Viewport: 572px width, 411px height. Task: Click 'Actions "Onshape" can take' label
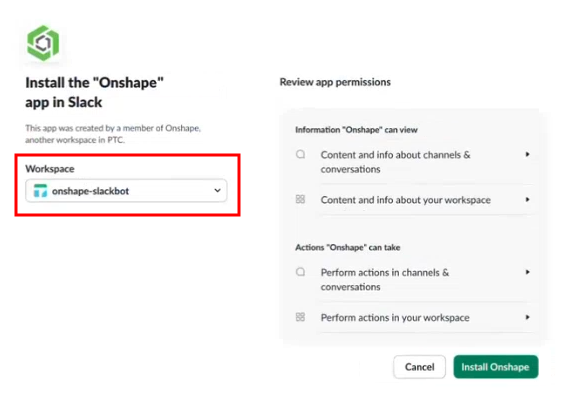(348, 247)
